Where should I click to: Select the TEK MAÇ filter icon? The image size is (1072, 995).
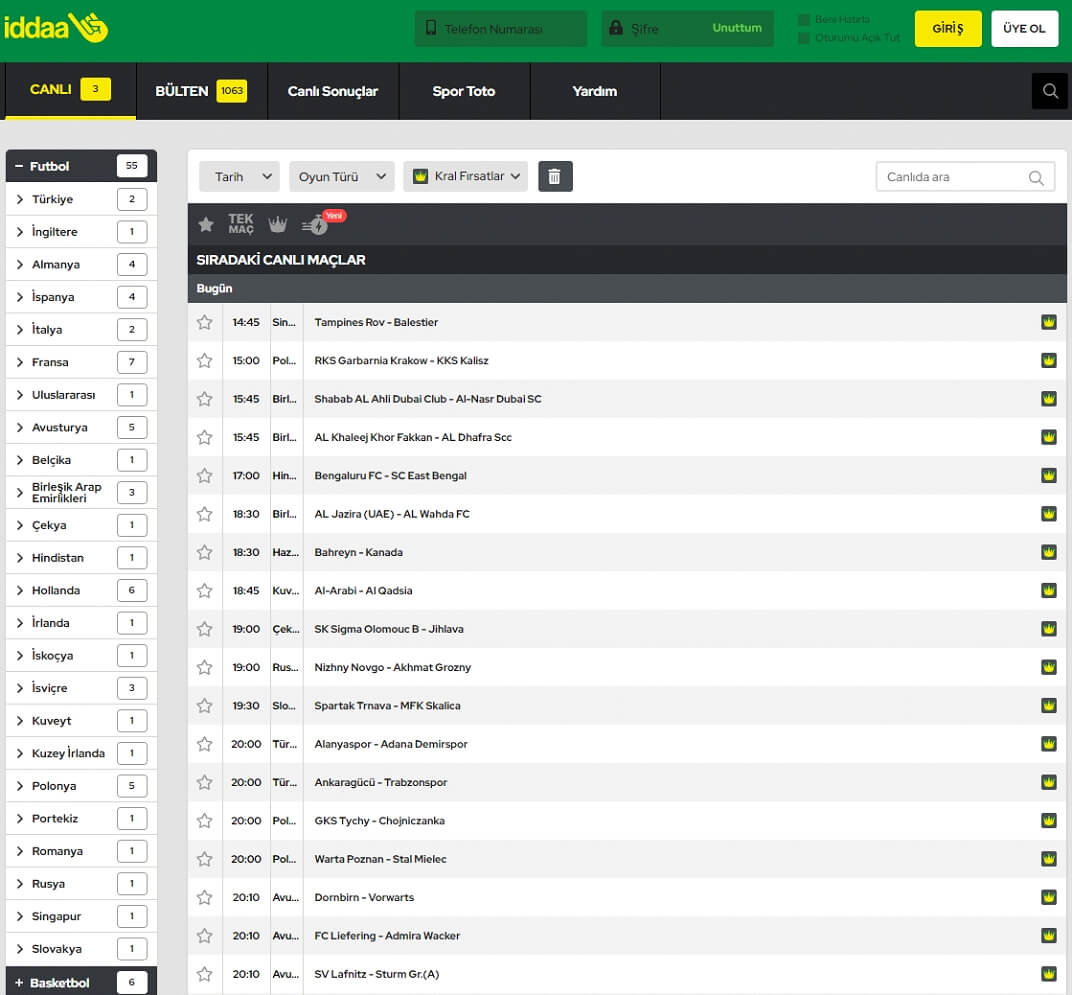(x=241, y=224)
